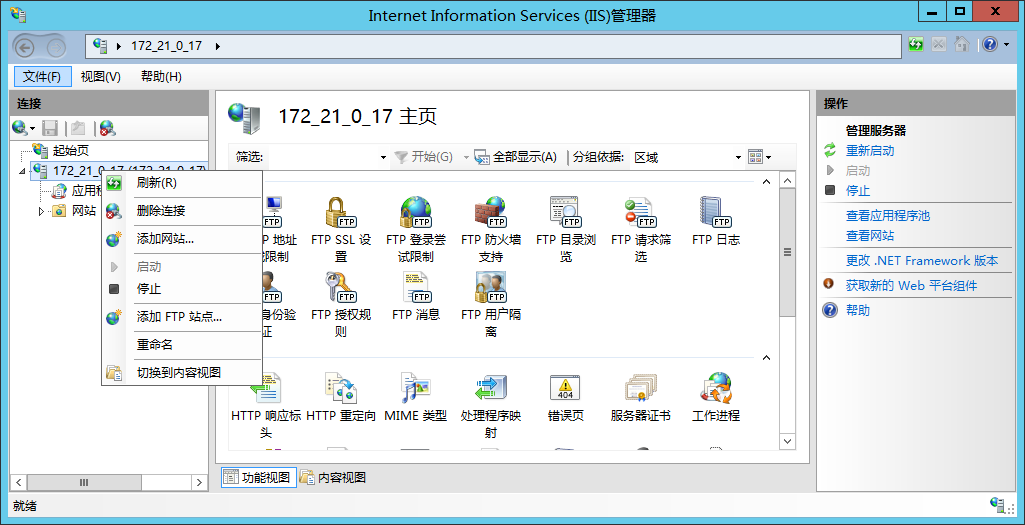
Task: Switch to 内容视图 tab
Action: click(333, 477)
